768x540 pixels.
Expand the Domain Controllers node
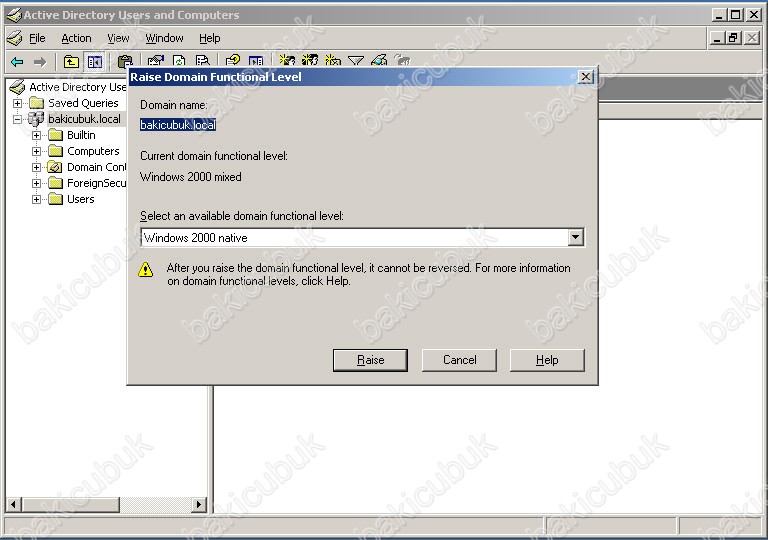[36, 168]
